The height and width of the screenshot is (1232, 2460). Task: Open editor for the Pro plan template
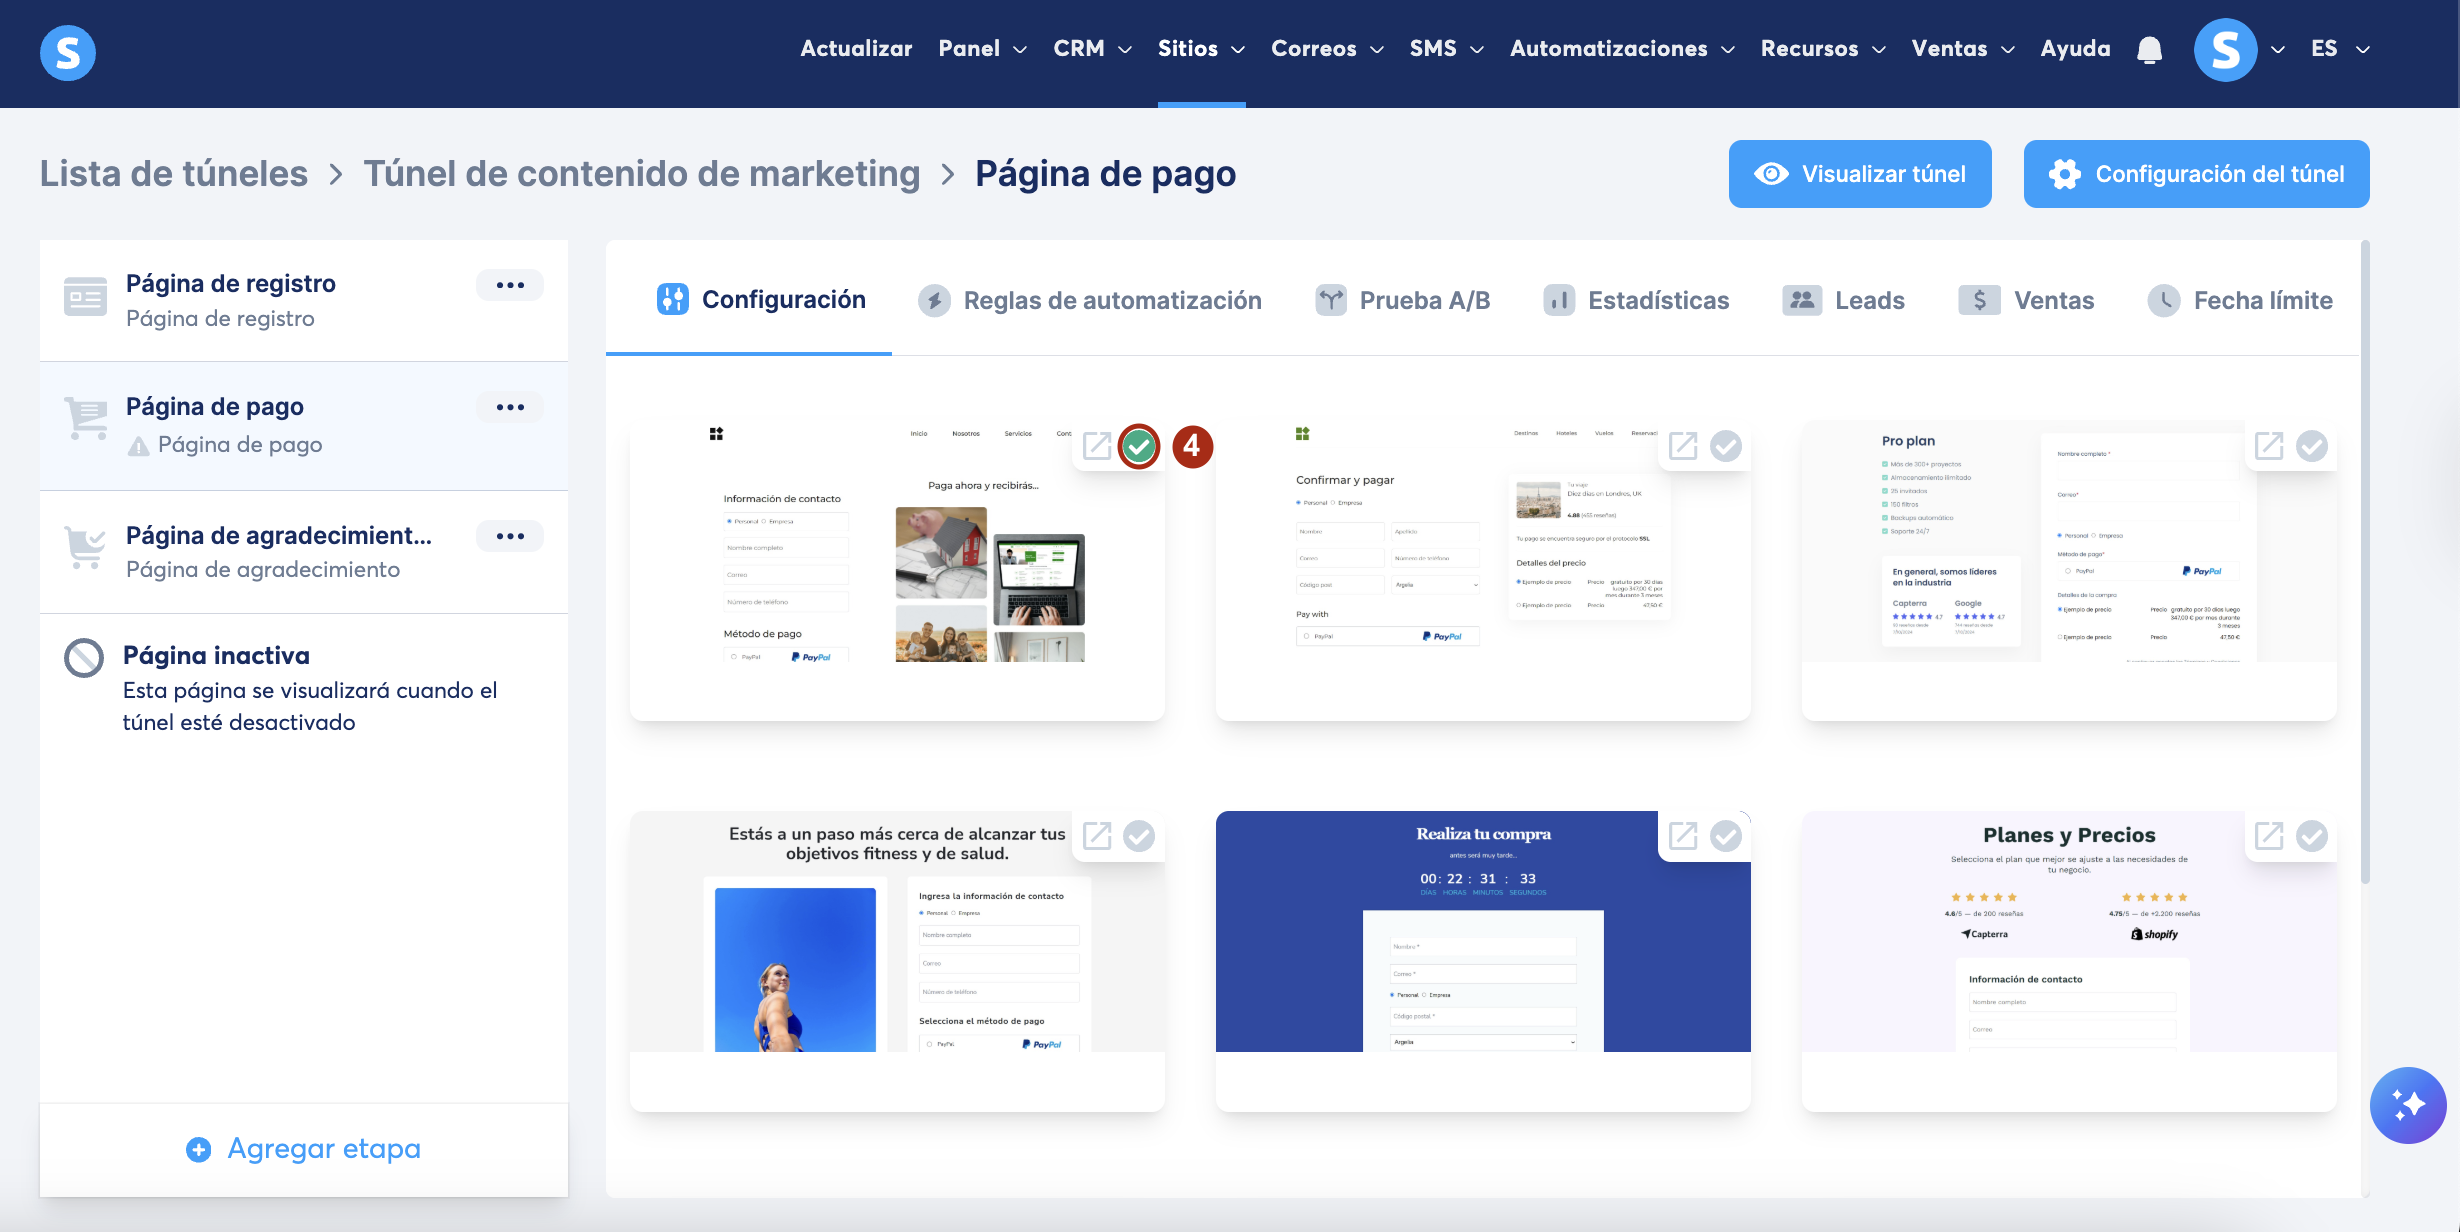2269,446
